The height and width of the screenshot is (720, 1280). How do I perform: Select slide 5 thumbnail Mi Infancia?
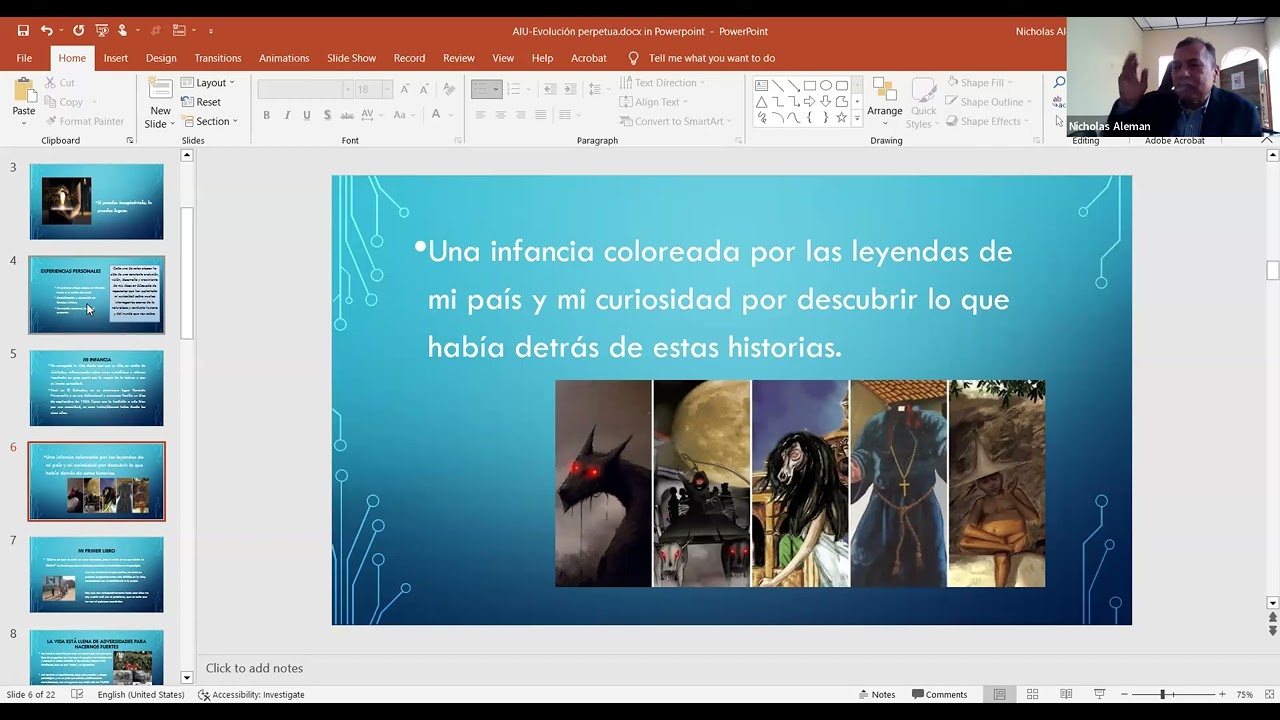coord(96,388)
